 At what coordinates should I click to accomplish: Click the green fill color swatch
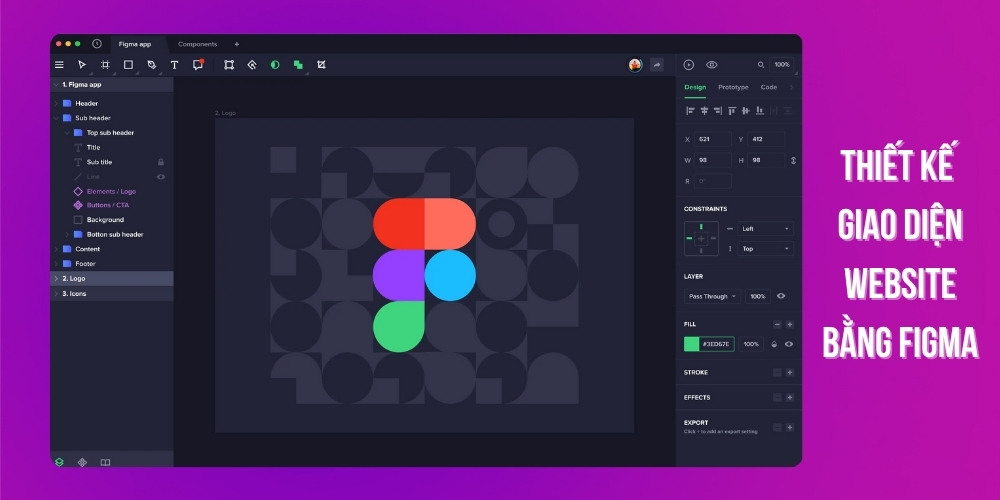[691, 344]
